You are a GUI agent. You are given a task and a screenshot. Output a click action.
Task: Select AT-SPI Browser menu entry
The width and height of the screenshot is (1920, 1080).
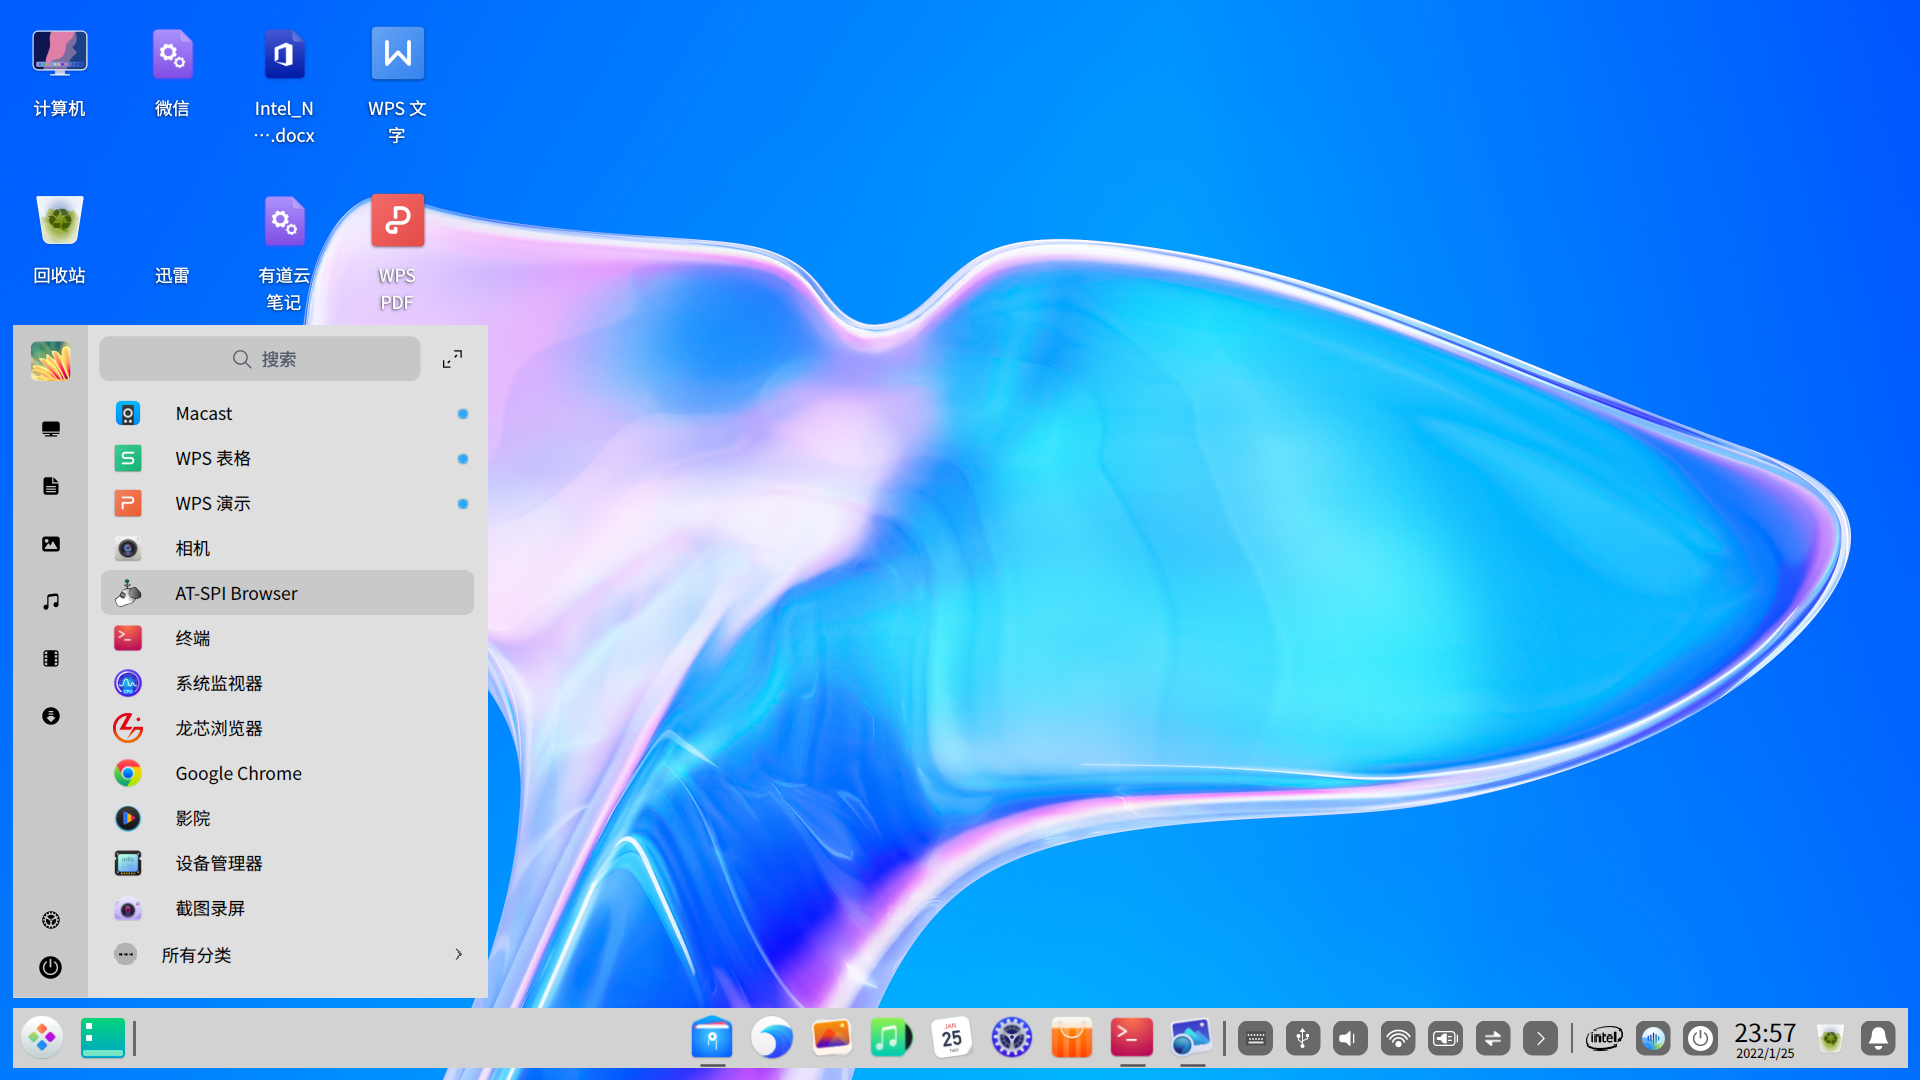236,593
